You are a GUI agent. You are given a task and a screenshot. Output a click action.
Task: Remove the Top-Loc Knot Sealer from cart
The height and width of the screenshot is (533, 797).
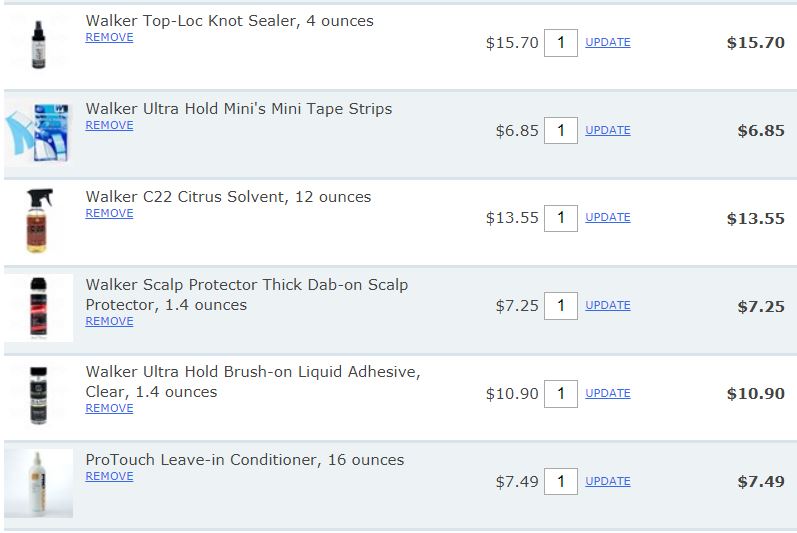[109, 37]
